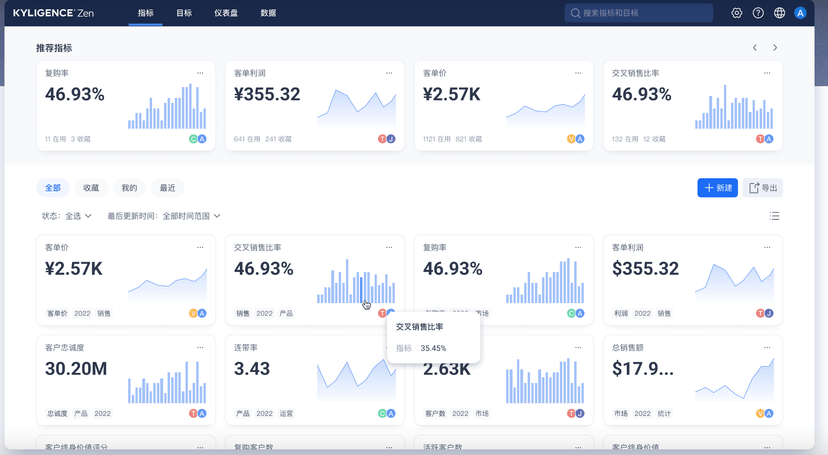
Task: Open more options on recommended 复购率 card
Action: coord(200,73)
